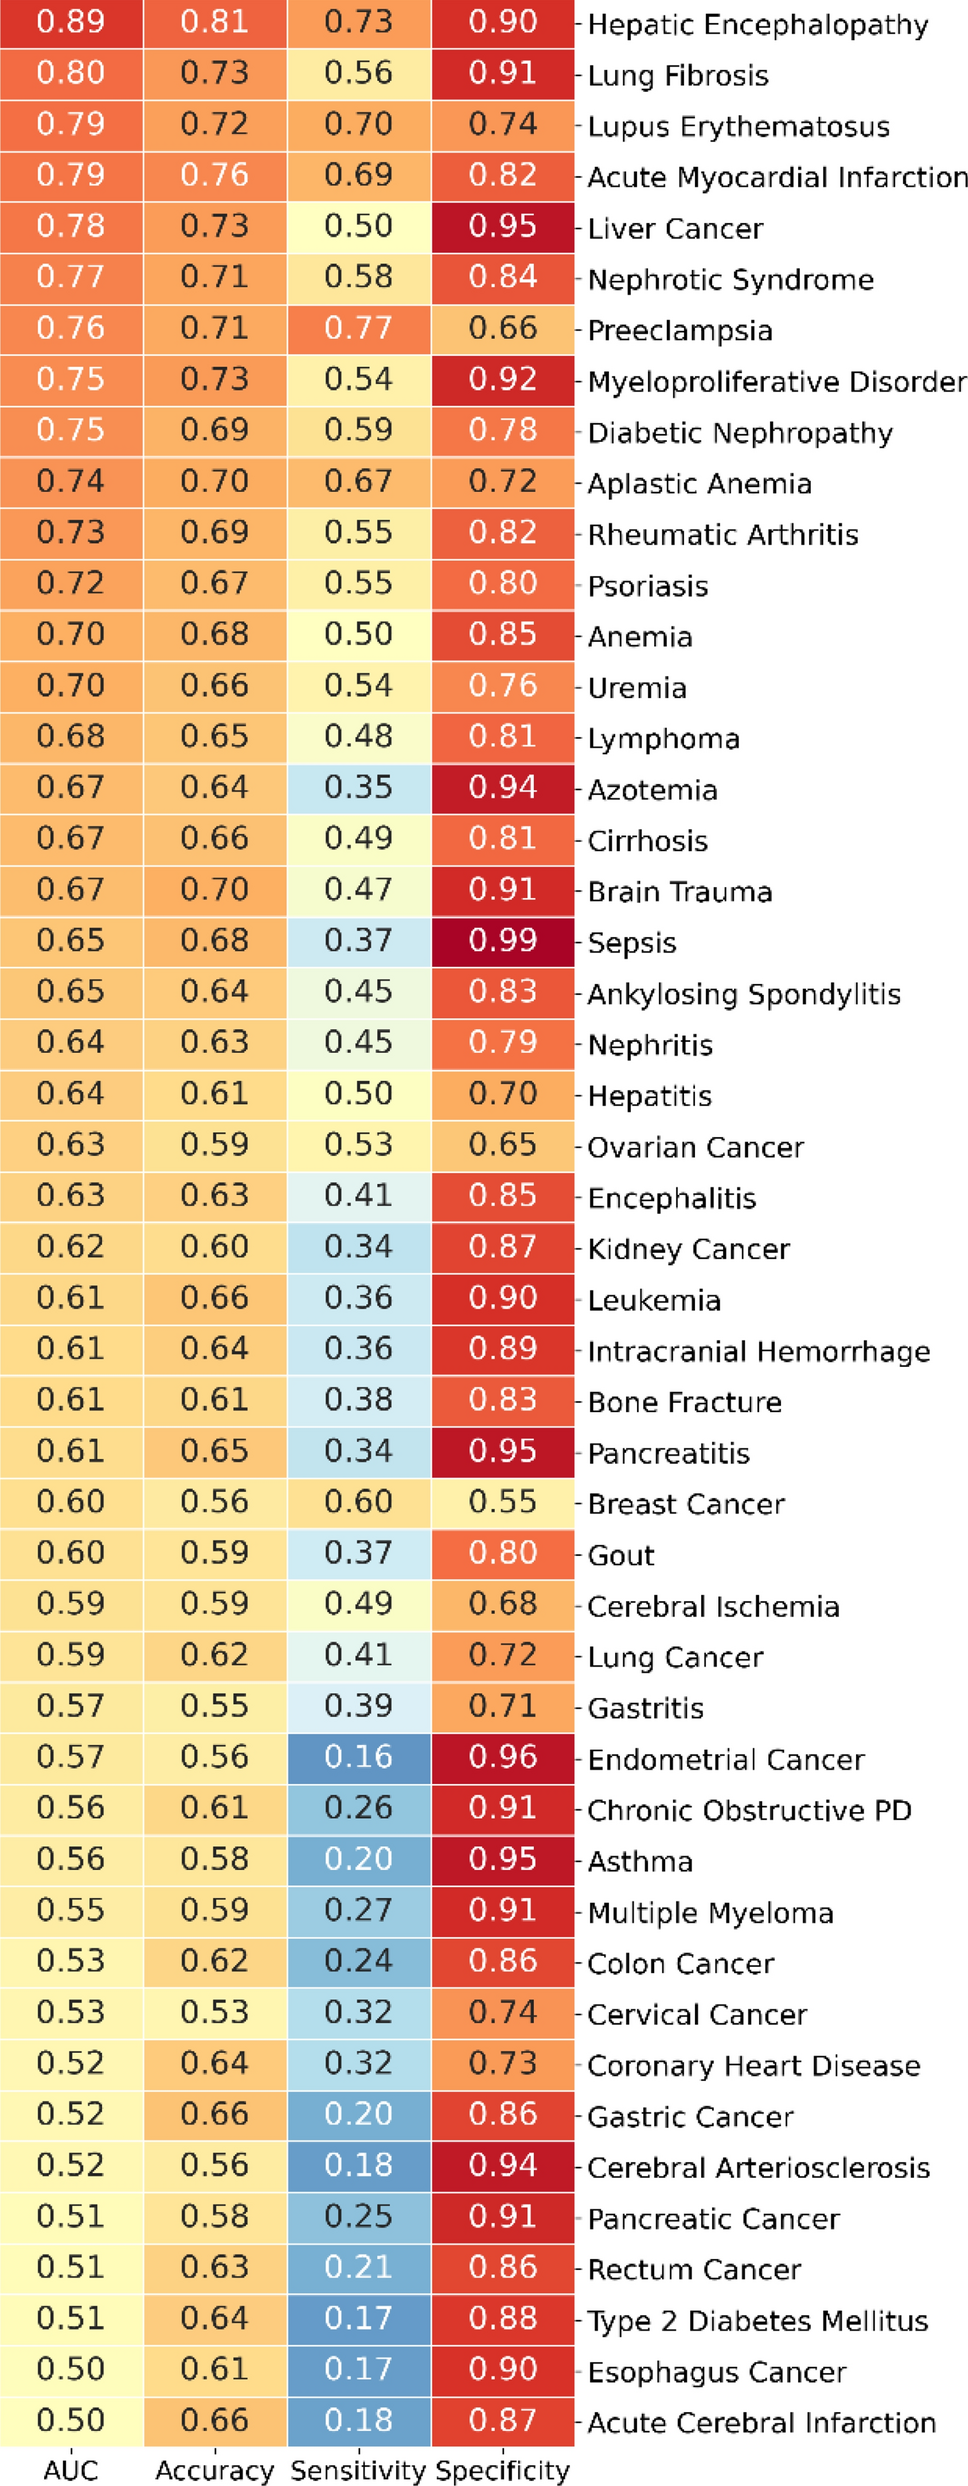Select the Ankylosing Spondylitis row label
968x2486 pixels.
[744, 994]
